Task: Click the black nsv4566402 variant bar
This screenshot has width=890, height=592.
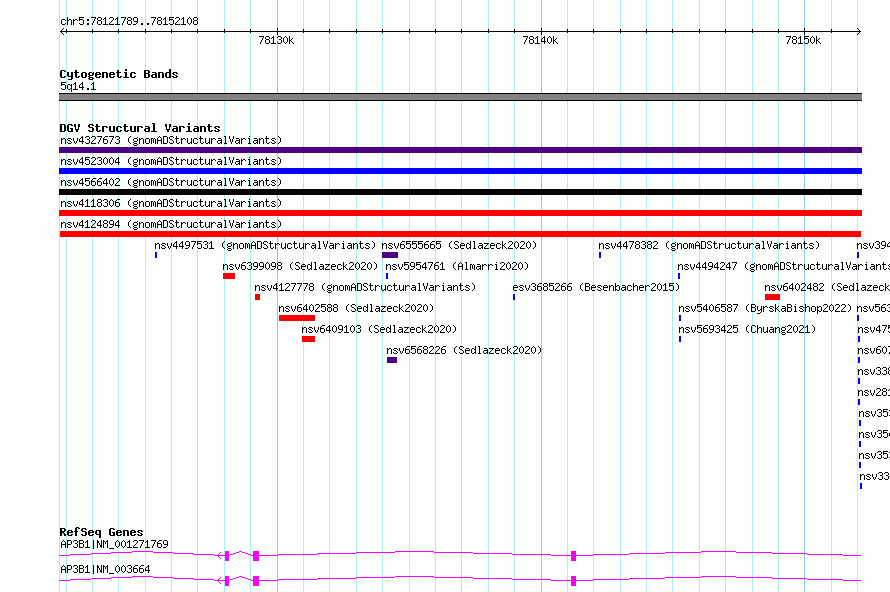Action: (460, 192)
